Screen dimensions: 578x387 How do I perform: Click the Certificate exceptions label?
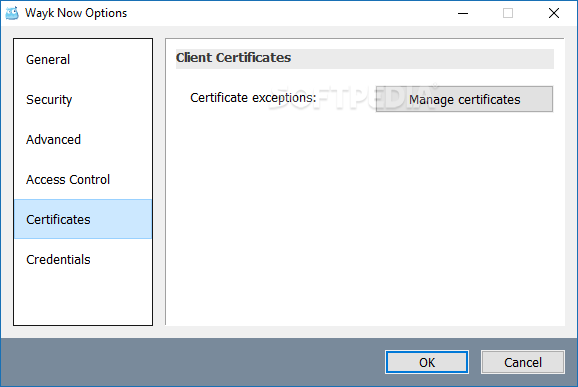click(253, 98)
